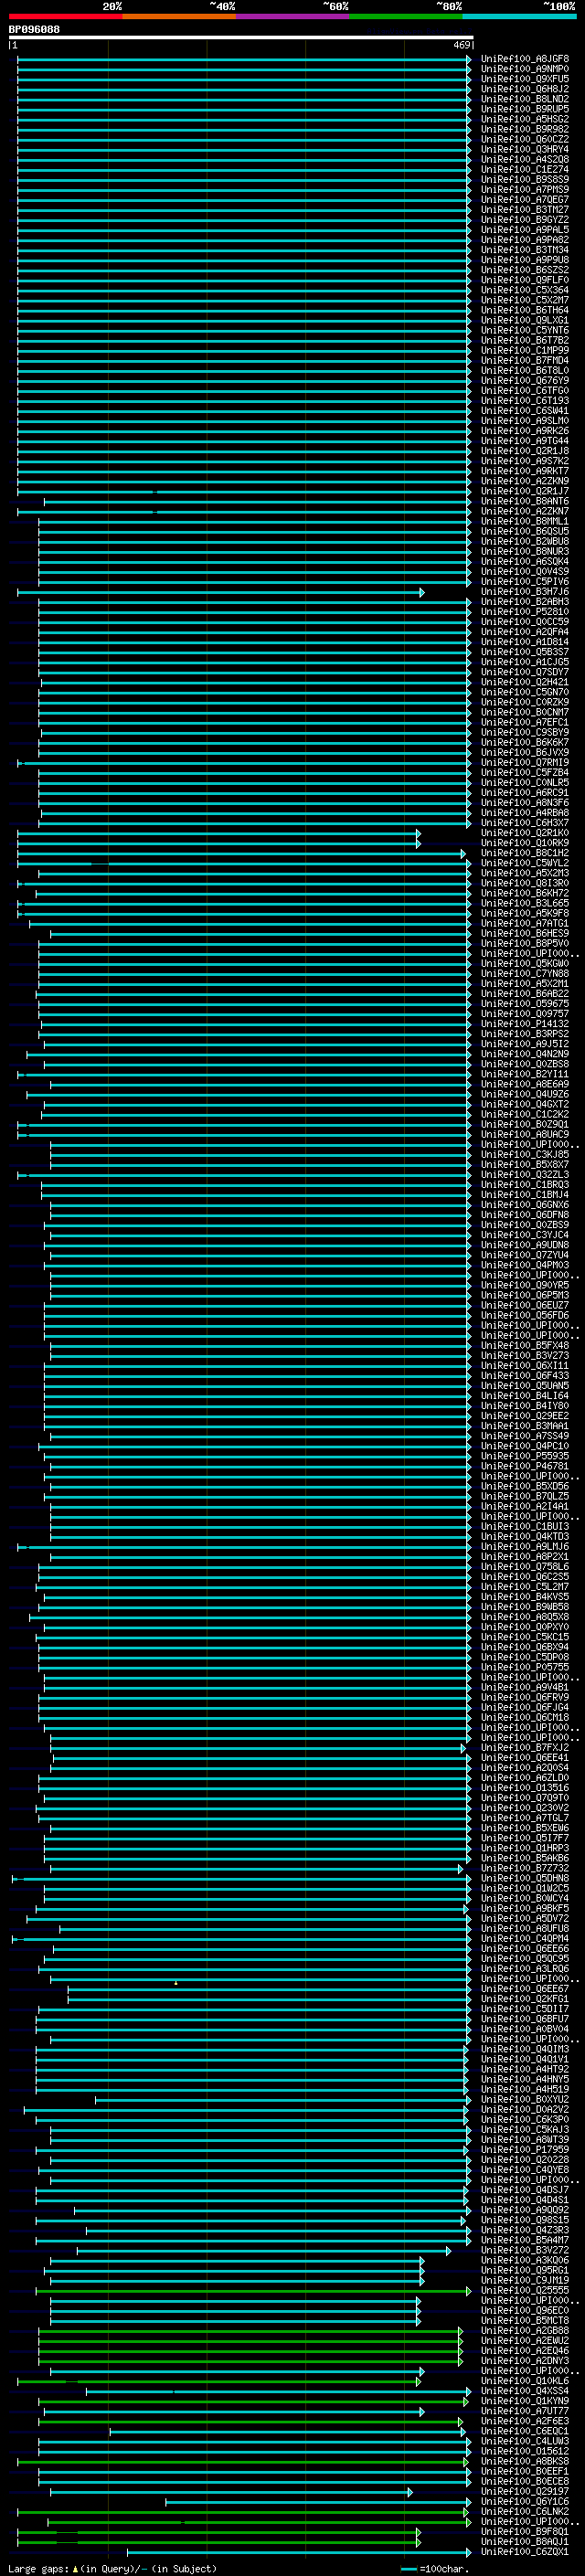Click the purple ~60% identity legend segment

coord(292,16)
